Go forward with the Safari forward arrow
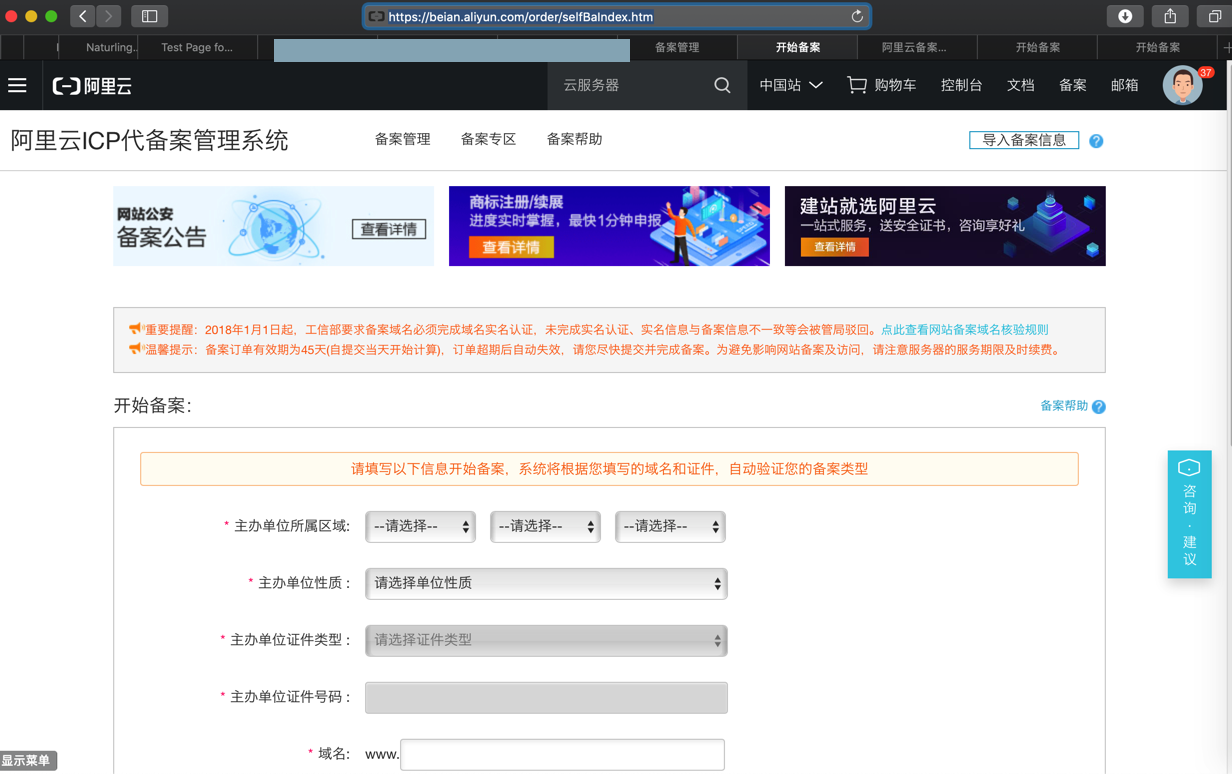Screen dimensions: 1232x774 click(109, 16)
